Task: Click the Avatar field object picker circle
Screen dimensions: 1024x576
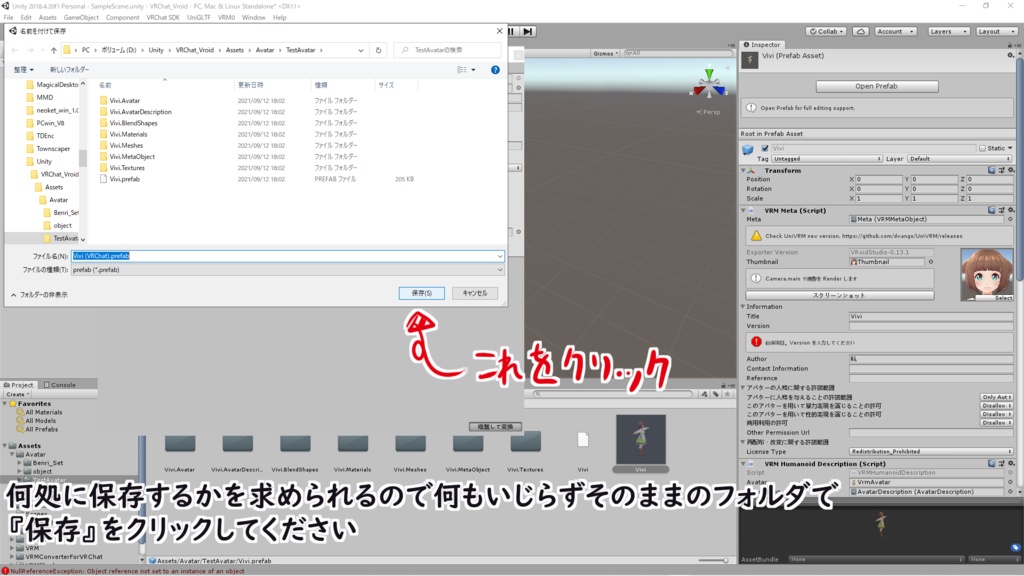Action: coord(1008,482)
